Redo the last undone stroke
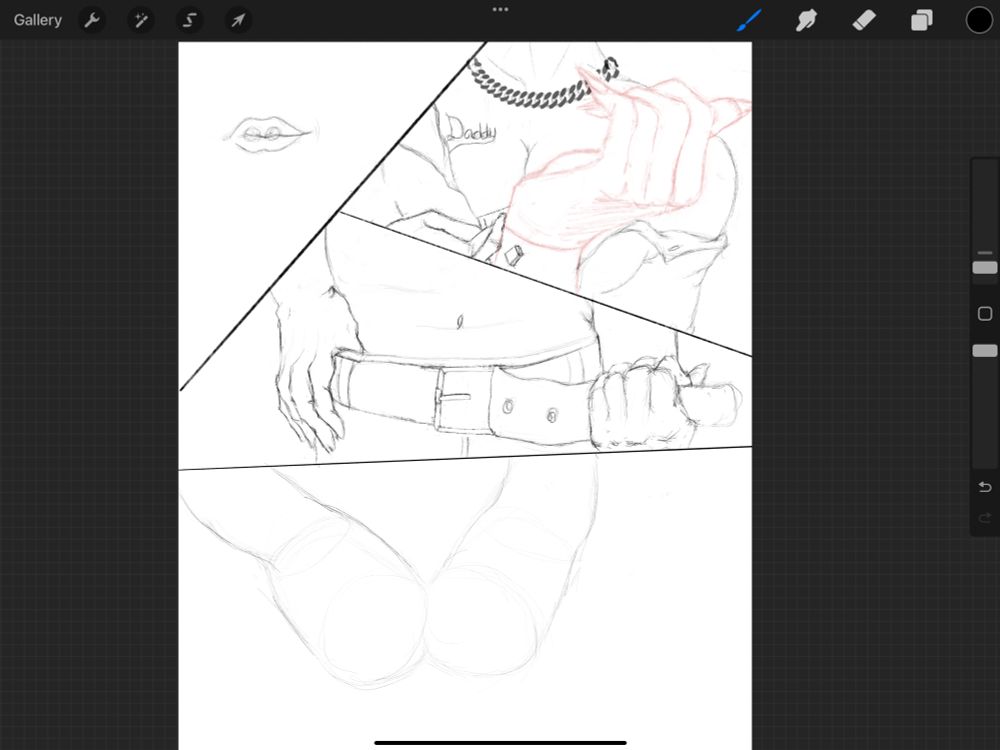This screenshot has width=1000, height=750. pos(985,517)
